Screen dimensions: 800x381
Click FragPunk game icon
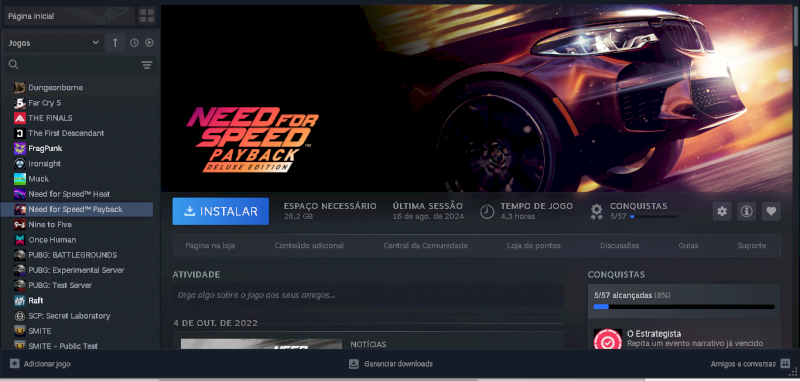[x=20, y=148]
